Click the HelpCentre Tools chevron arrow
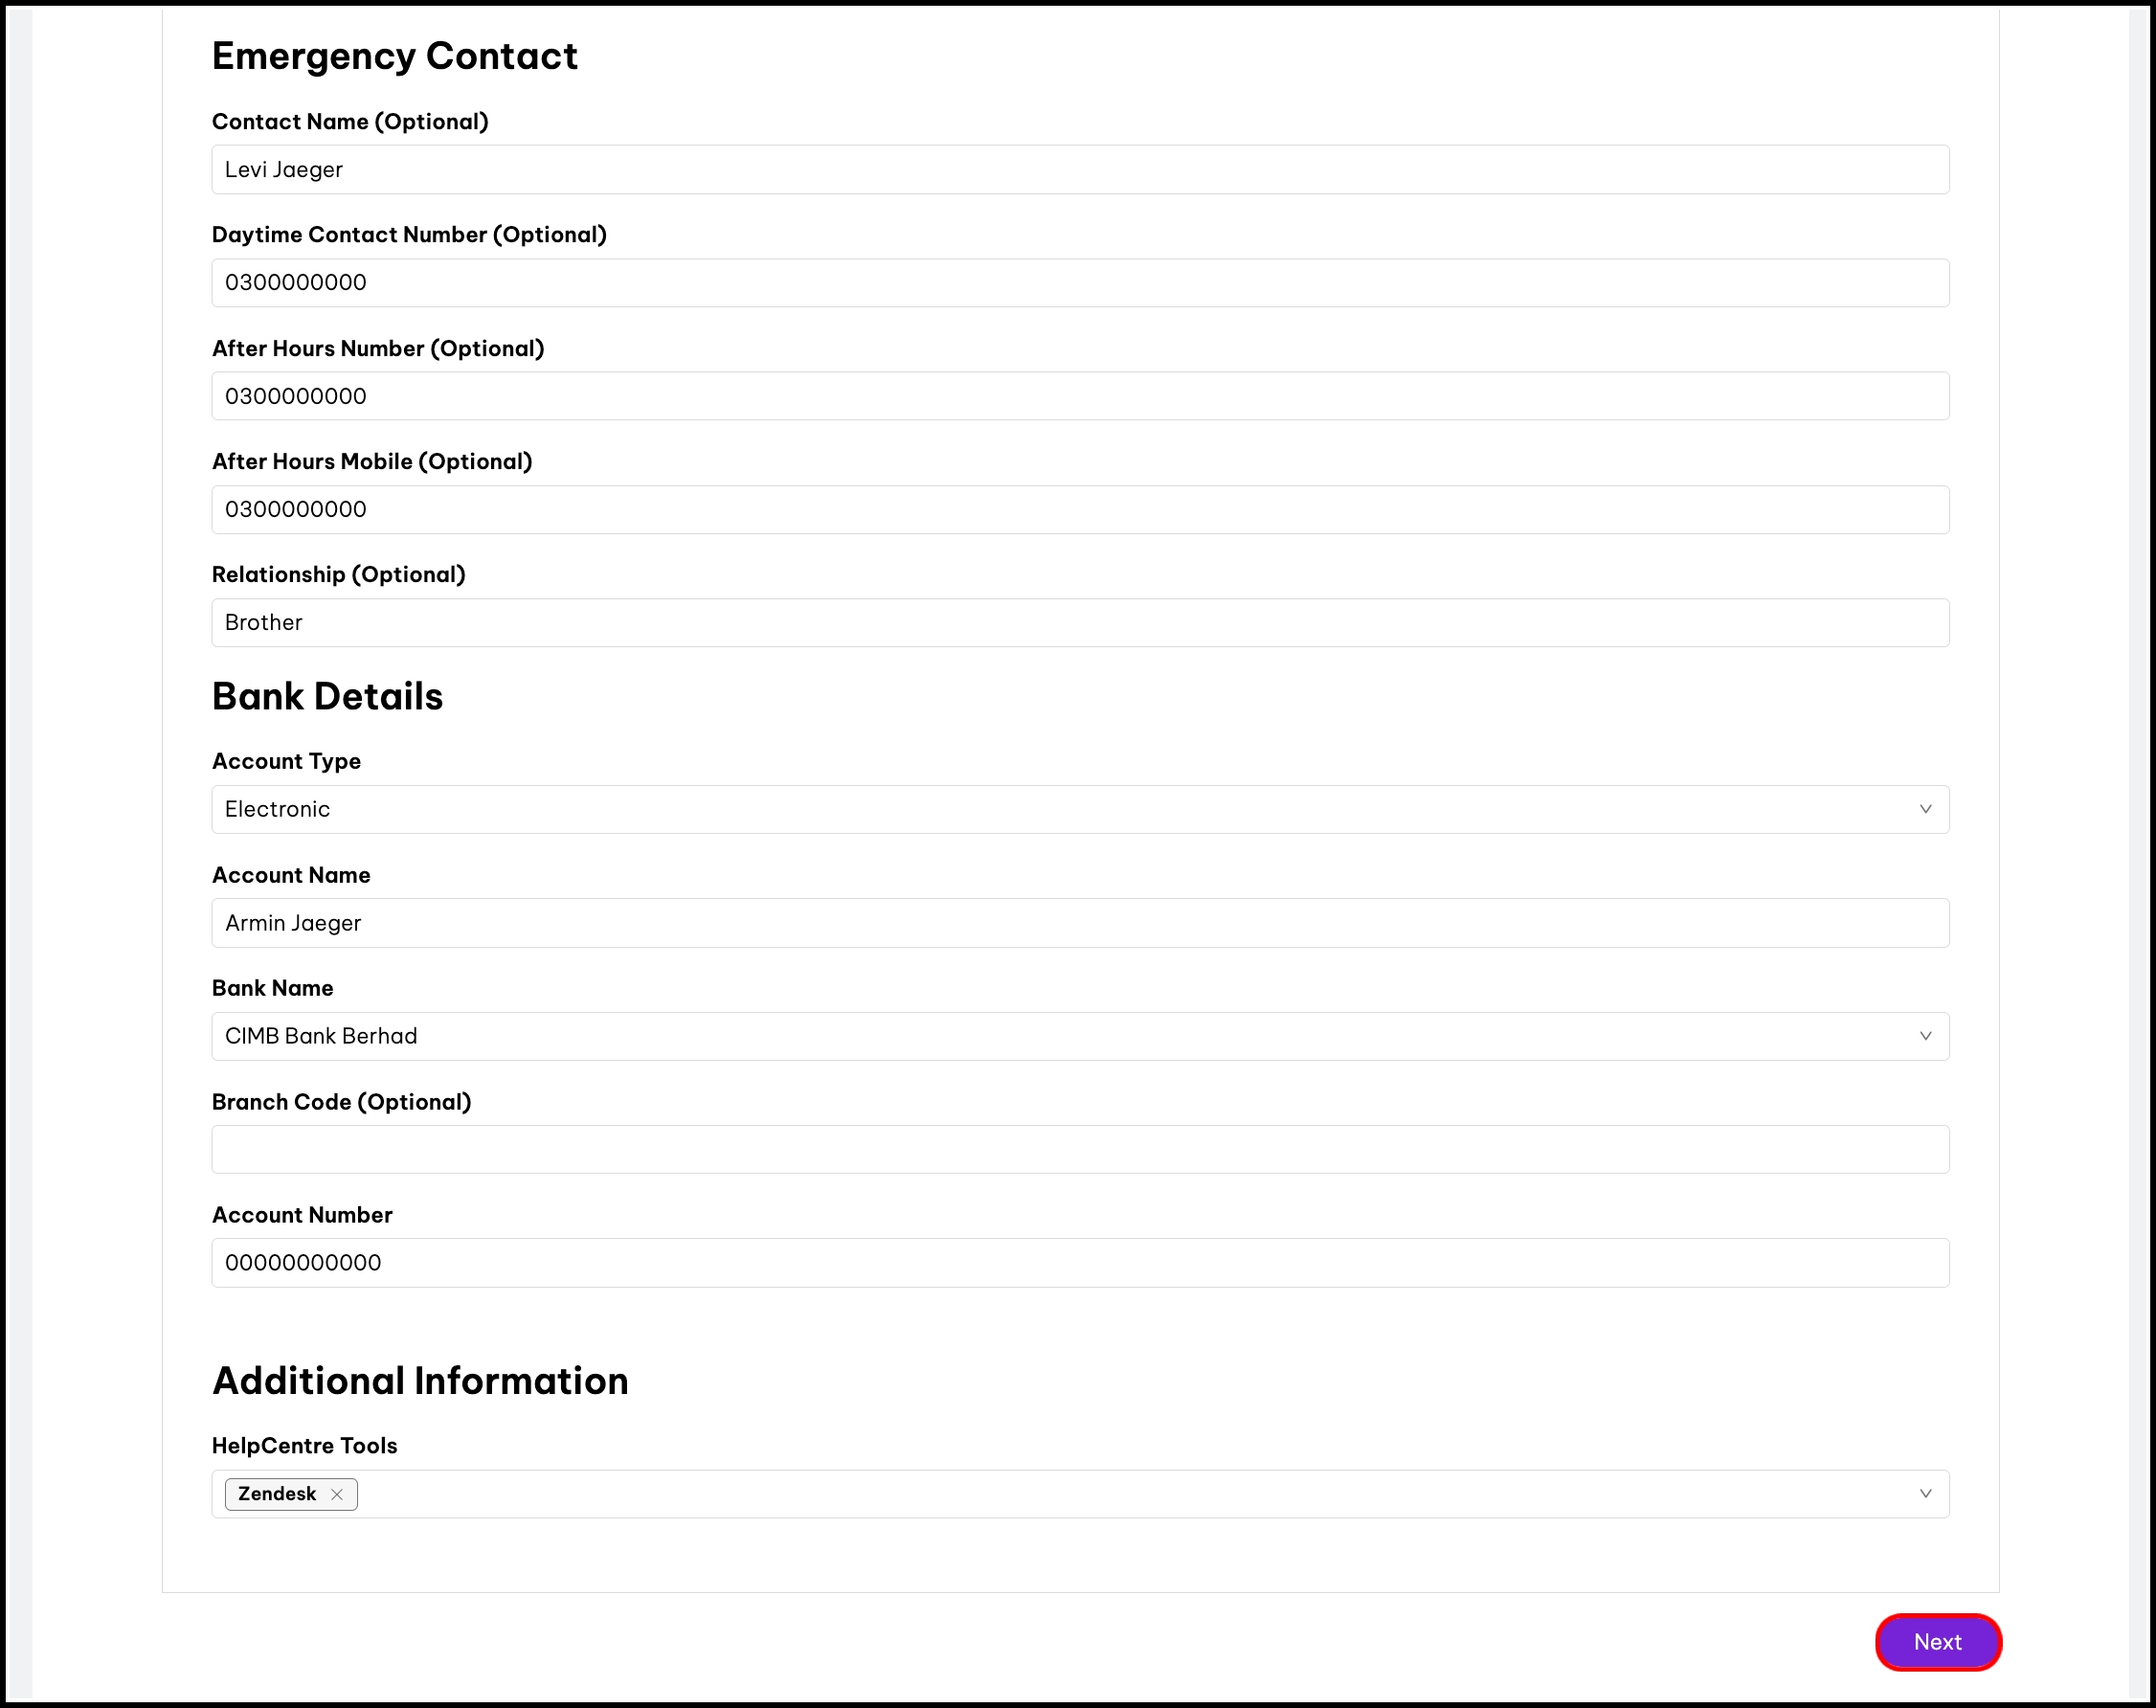The width and height of the screenshot is (2156, 1708). coord(1925,1494)
